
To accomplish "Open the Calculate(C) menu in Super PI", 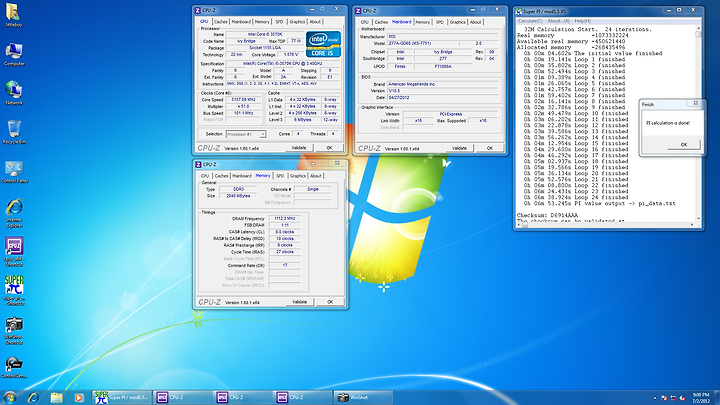I will [x=530, y=21].
